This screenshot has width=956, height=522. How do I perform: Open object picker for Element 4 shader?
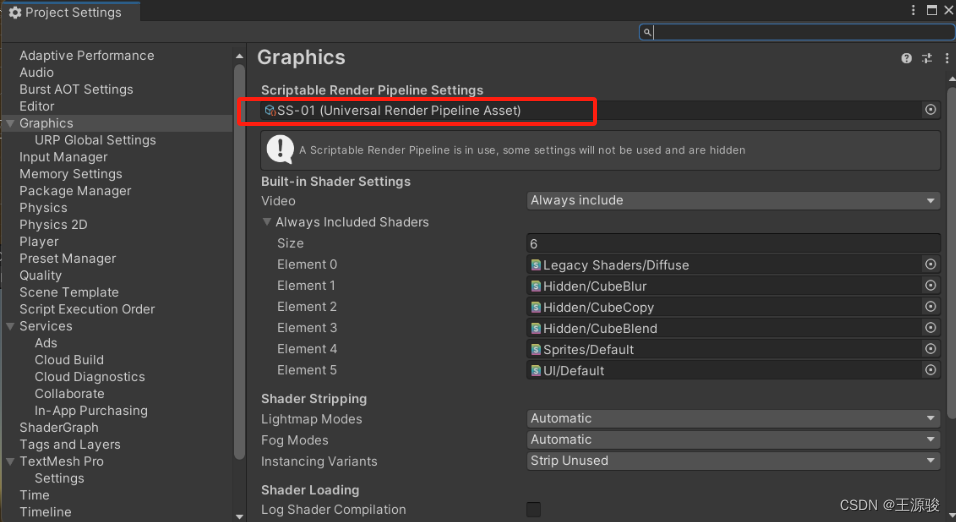pos(930,349)
